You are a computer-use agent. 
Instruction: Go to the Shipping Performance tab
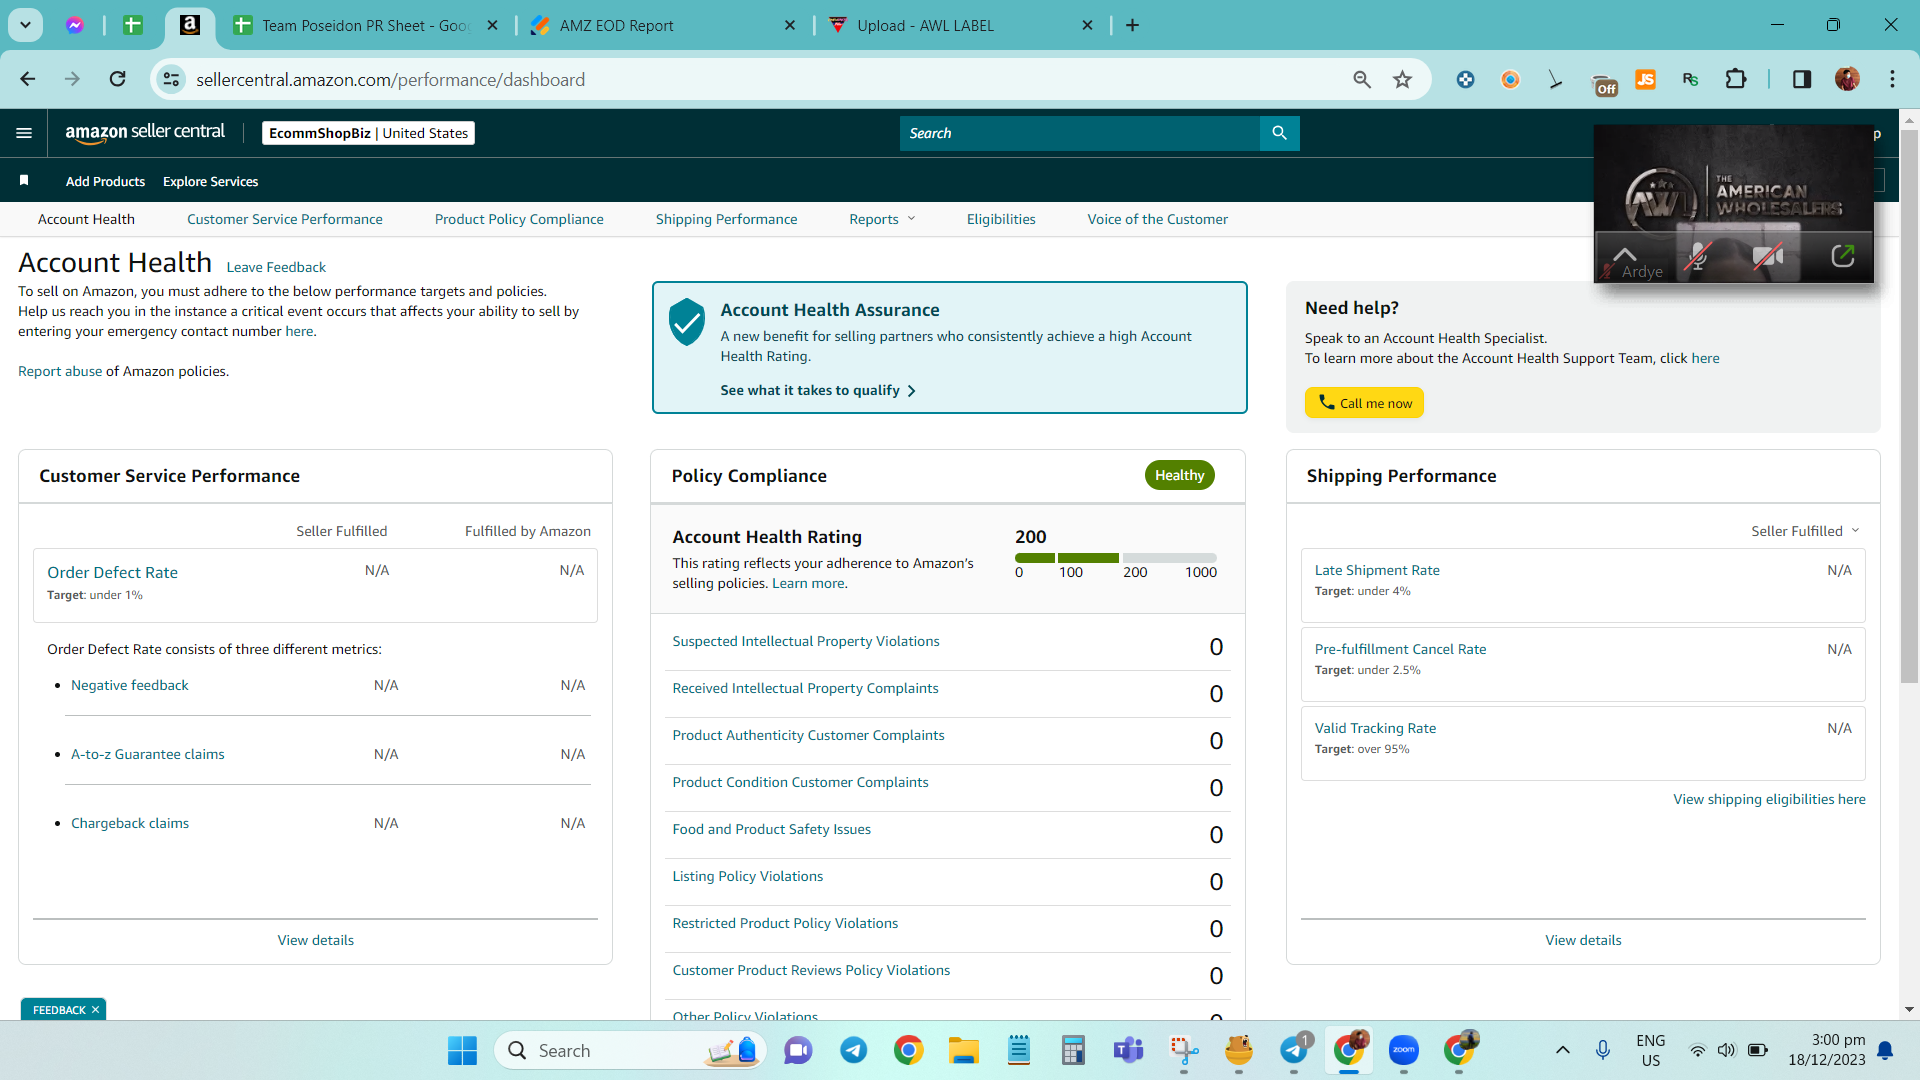click(727, 219)
